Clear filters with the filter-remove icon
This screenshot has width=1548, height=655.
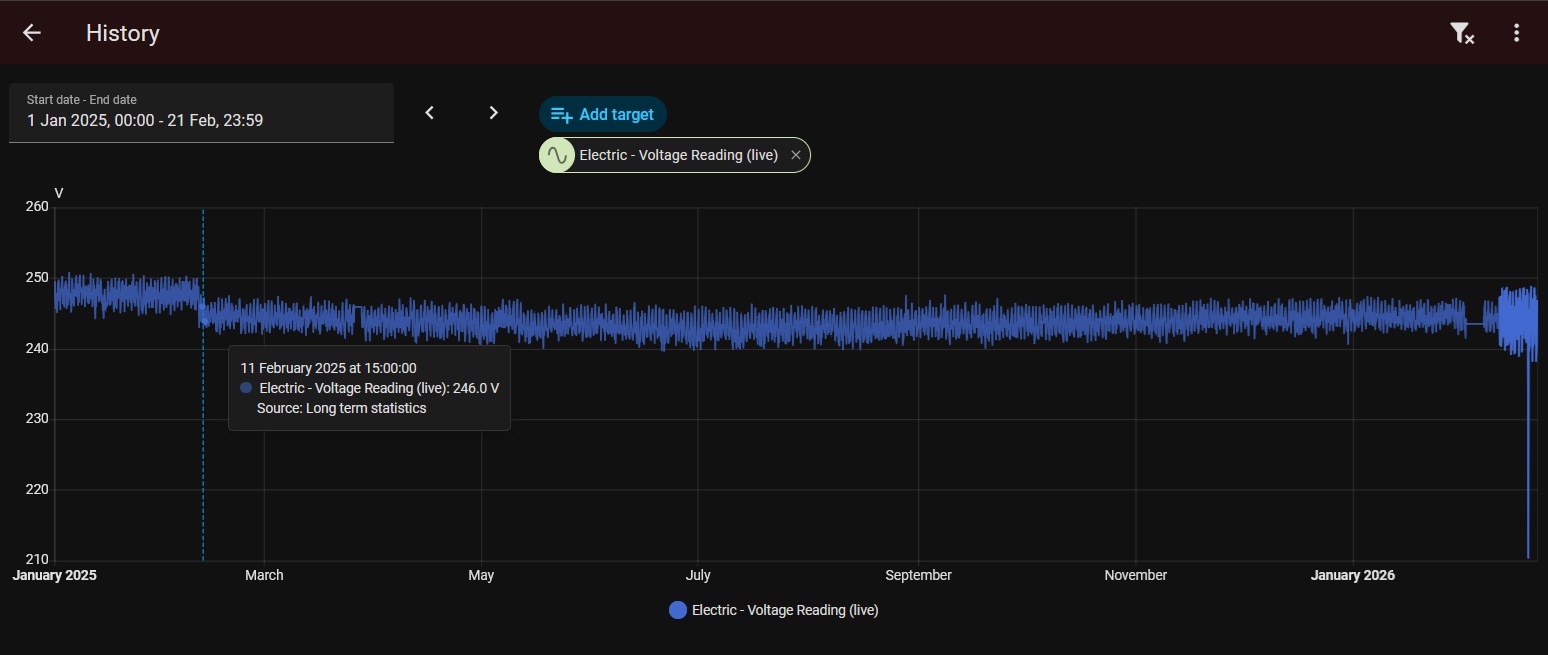(x=1462, y=33)
